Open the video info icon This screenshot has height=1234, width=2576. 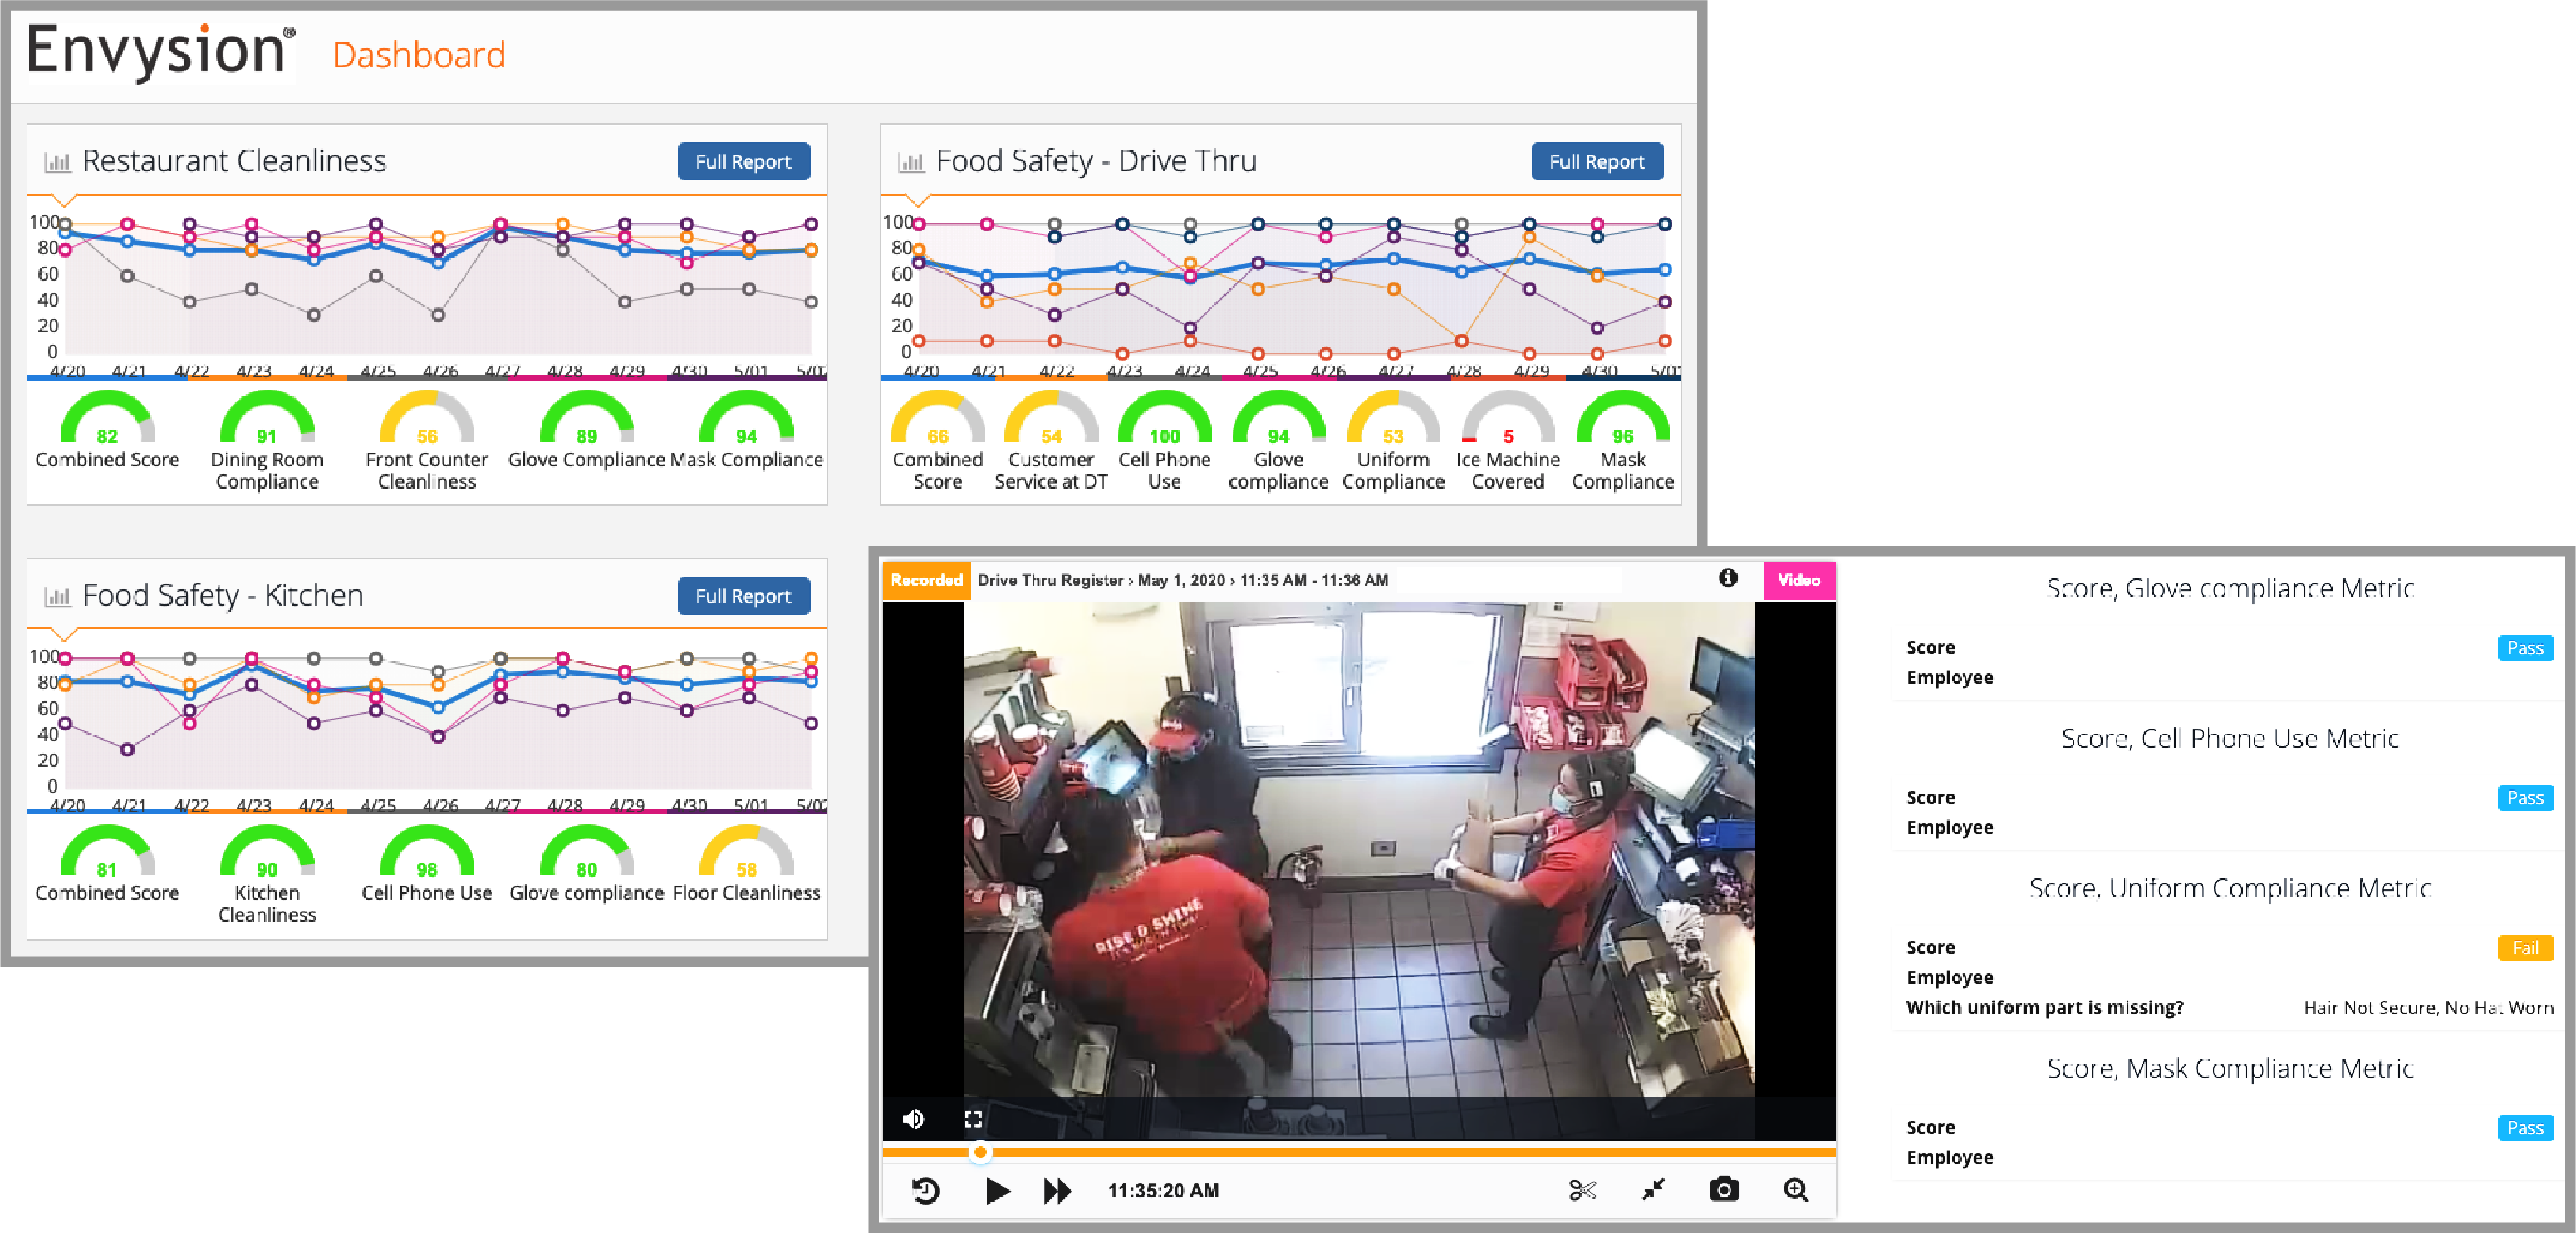1728,578
